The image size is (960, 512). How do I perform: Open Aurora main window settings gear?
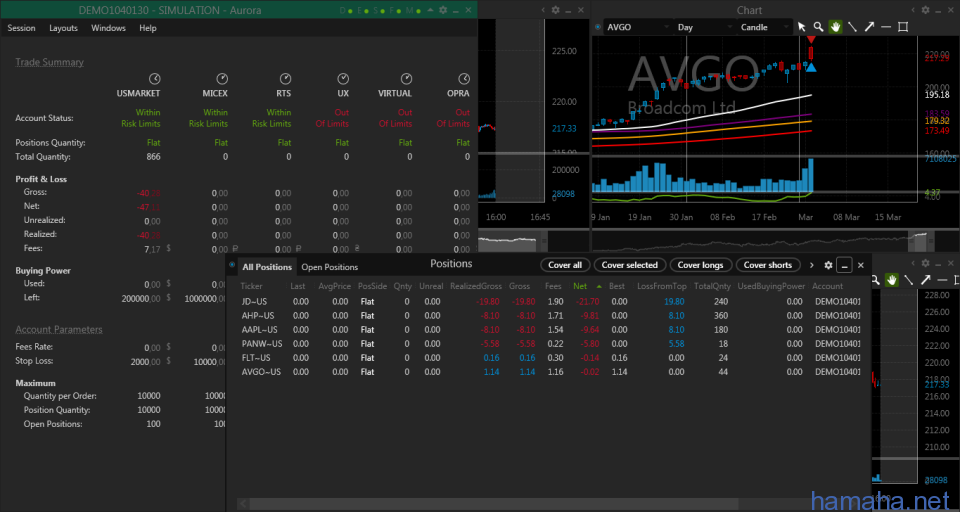click(443, 10)
